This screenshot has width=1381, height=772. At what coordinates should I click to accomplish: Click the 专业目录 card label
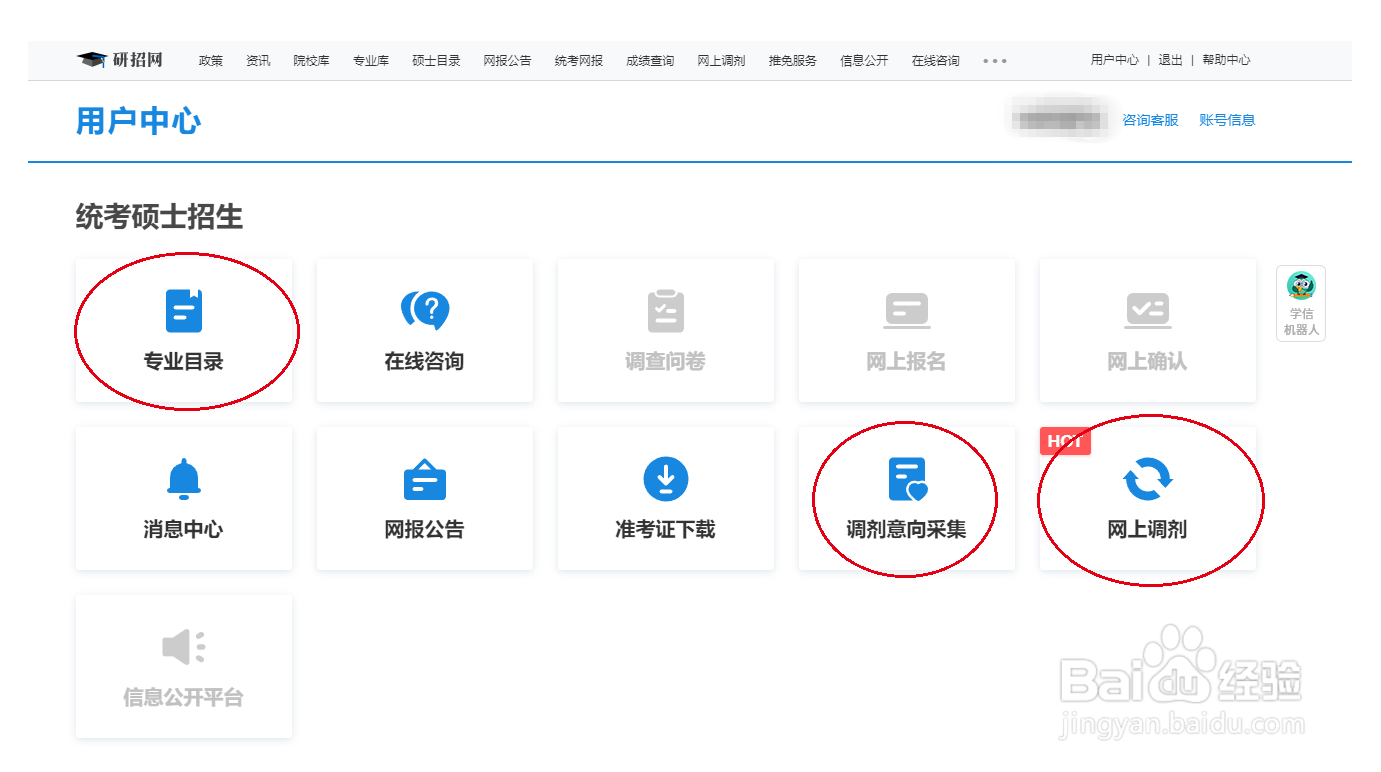[184, 362]
